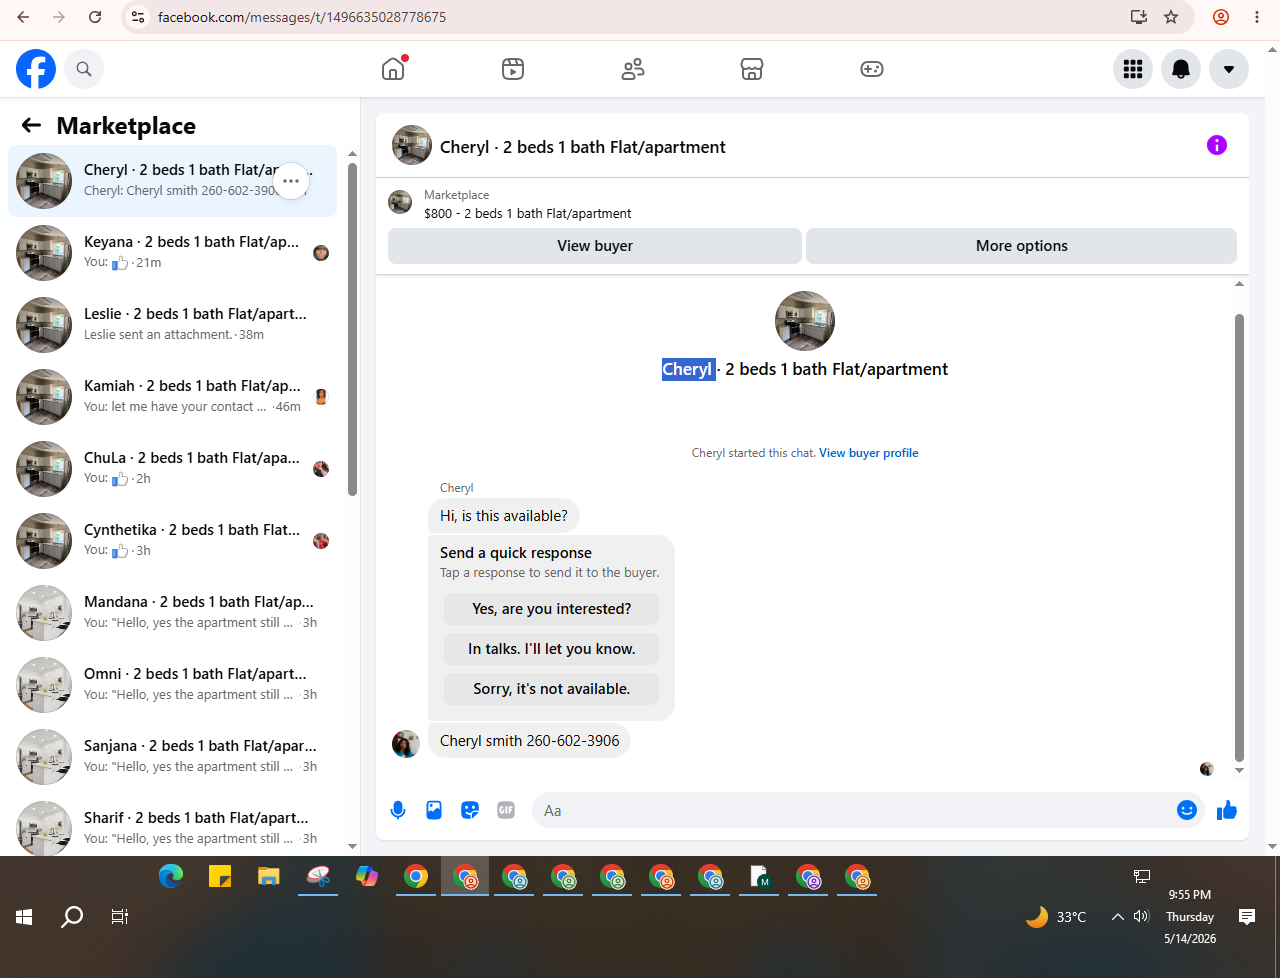Open the Gaming controller icon

pyautogui.click(x=872, y=69)
